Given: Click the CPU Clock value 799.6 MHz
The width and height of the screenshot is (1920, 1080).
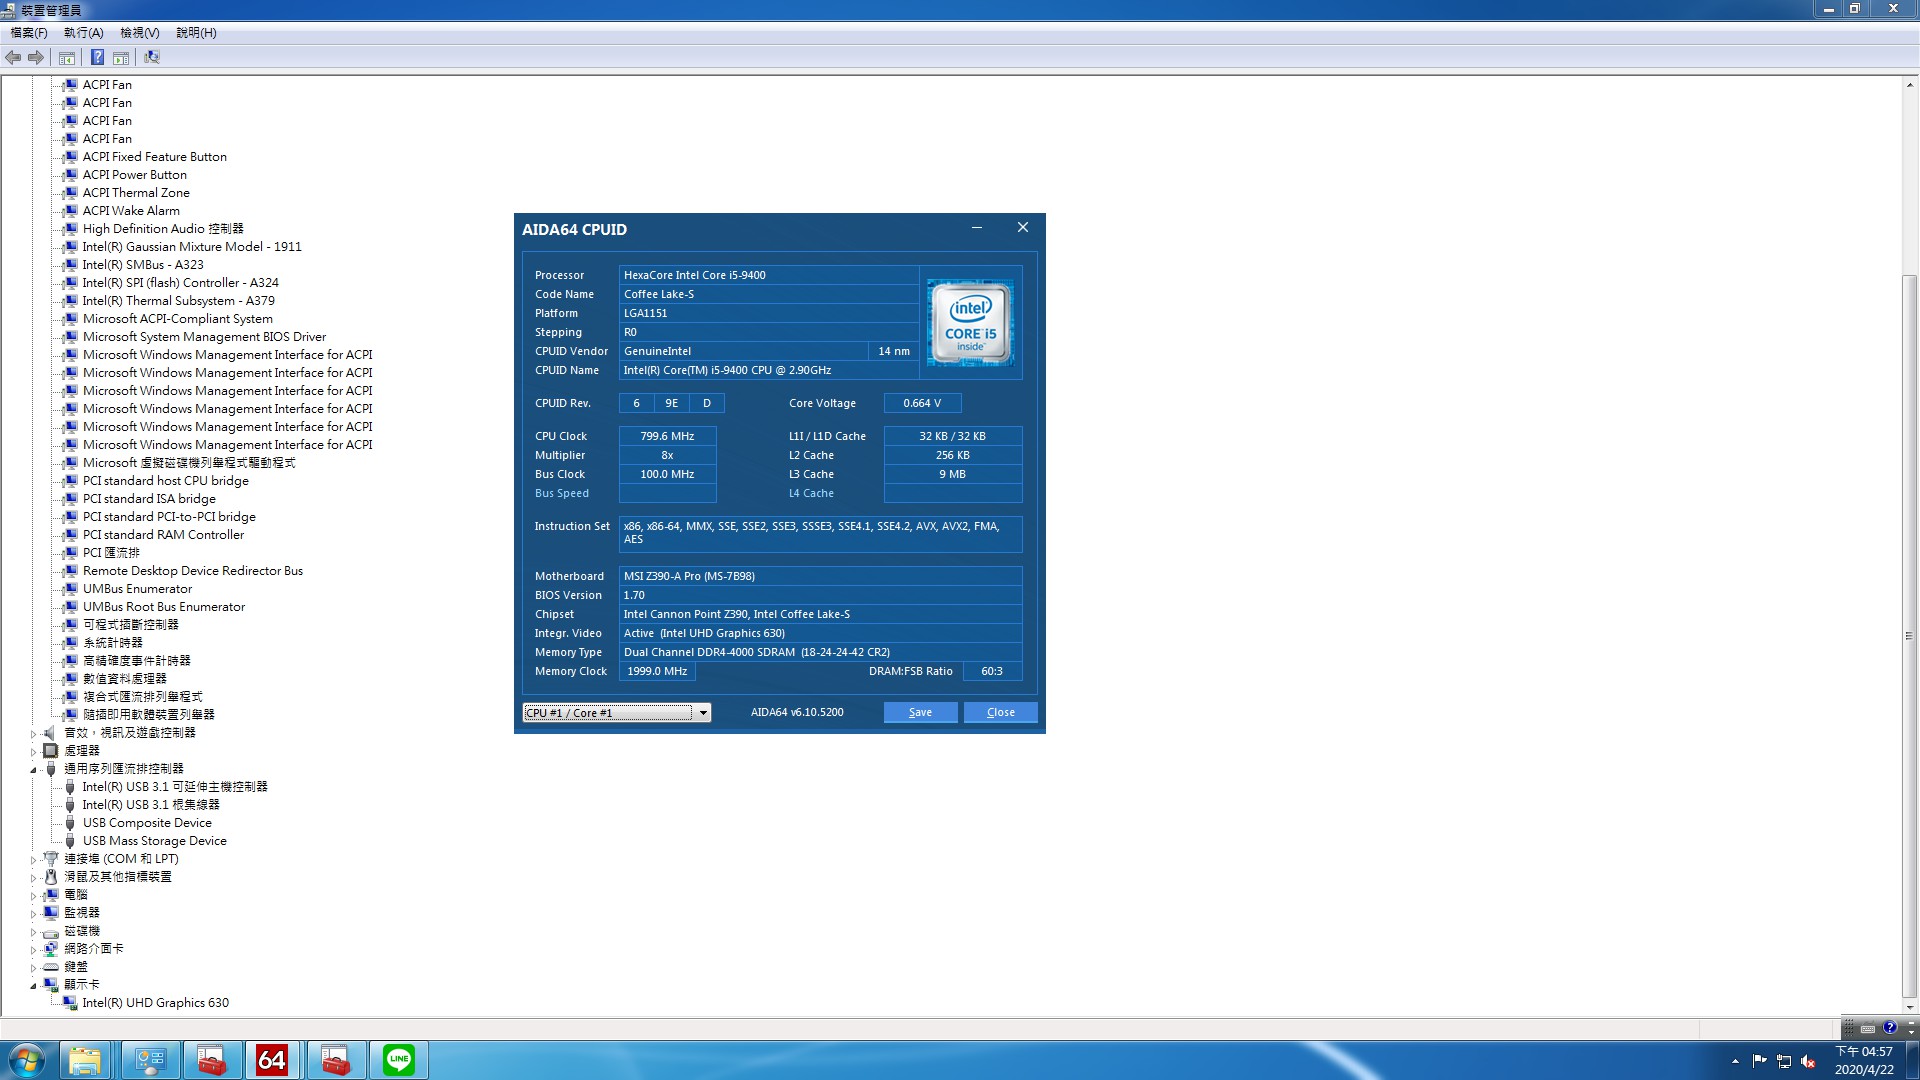Looking at the screenshot, I should click(667, 436).
